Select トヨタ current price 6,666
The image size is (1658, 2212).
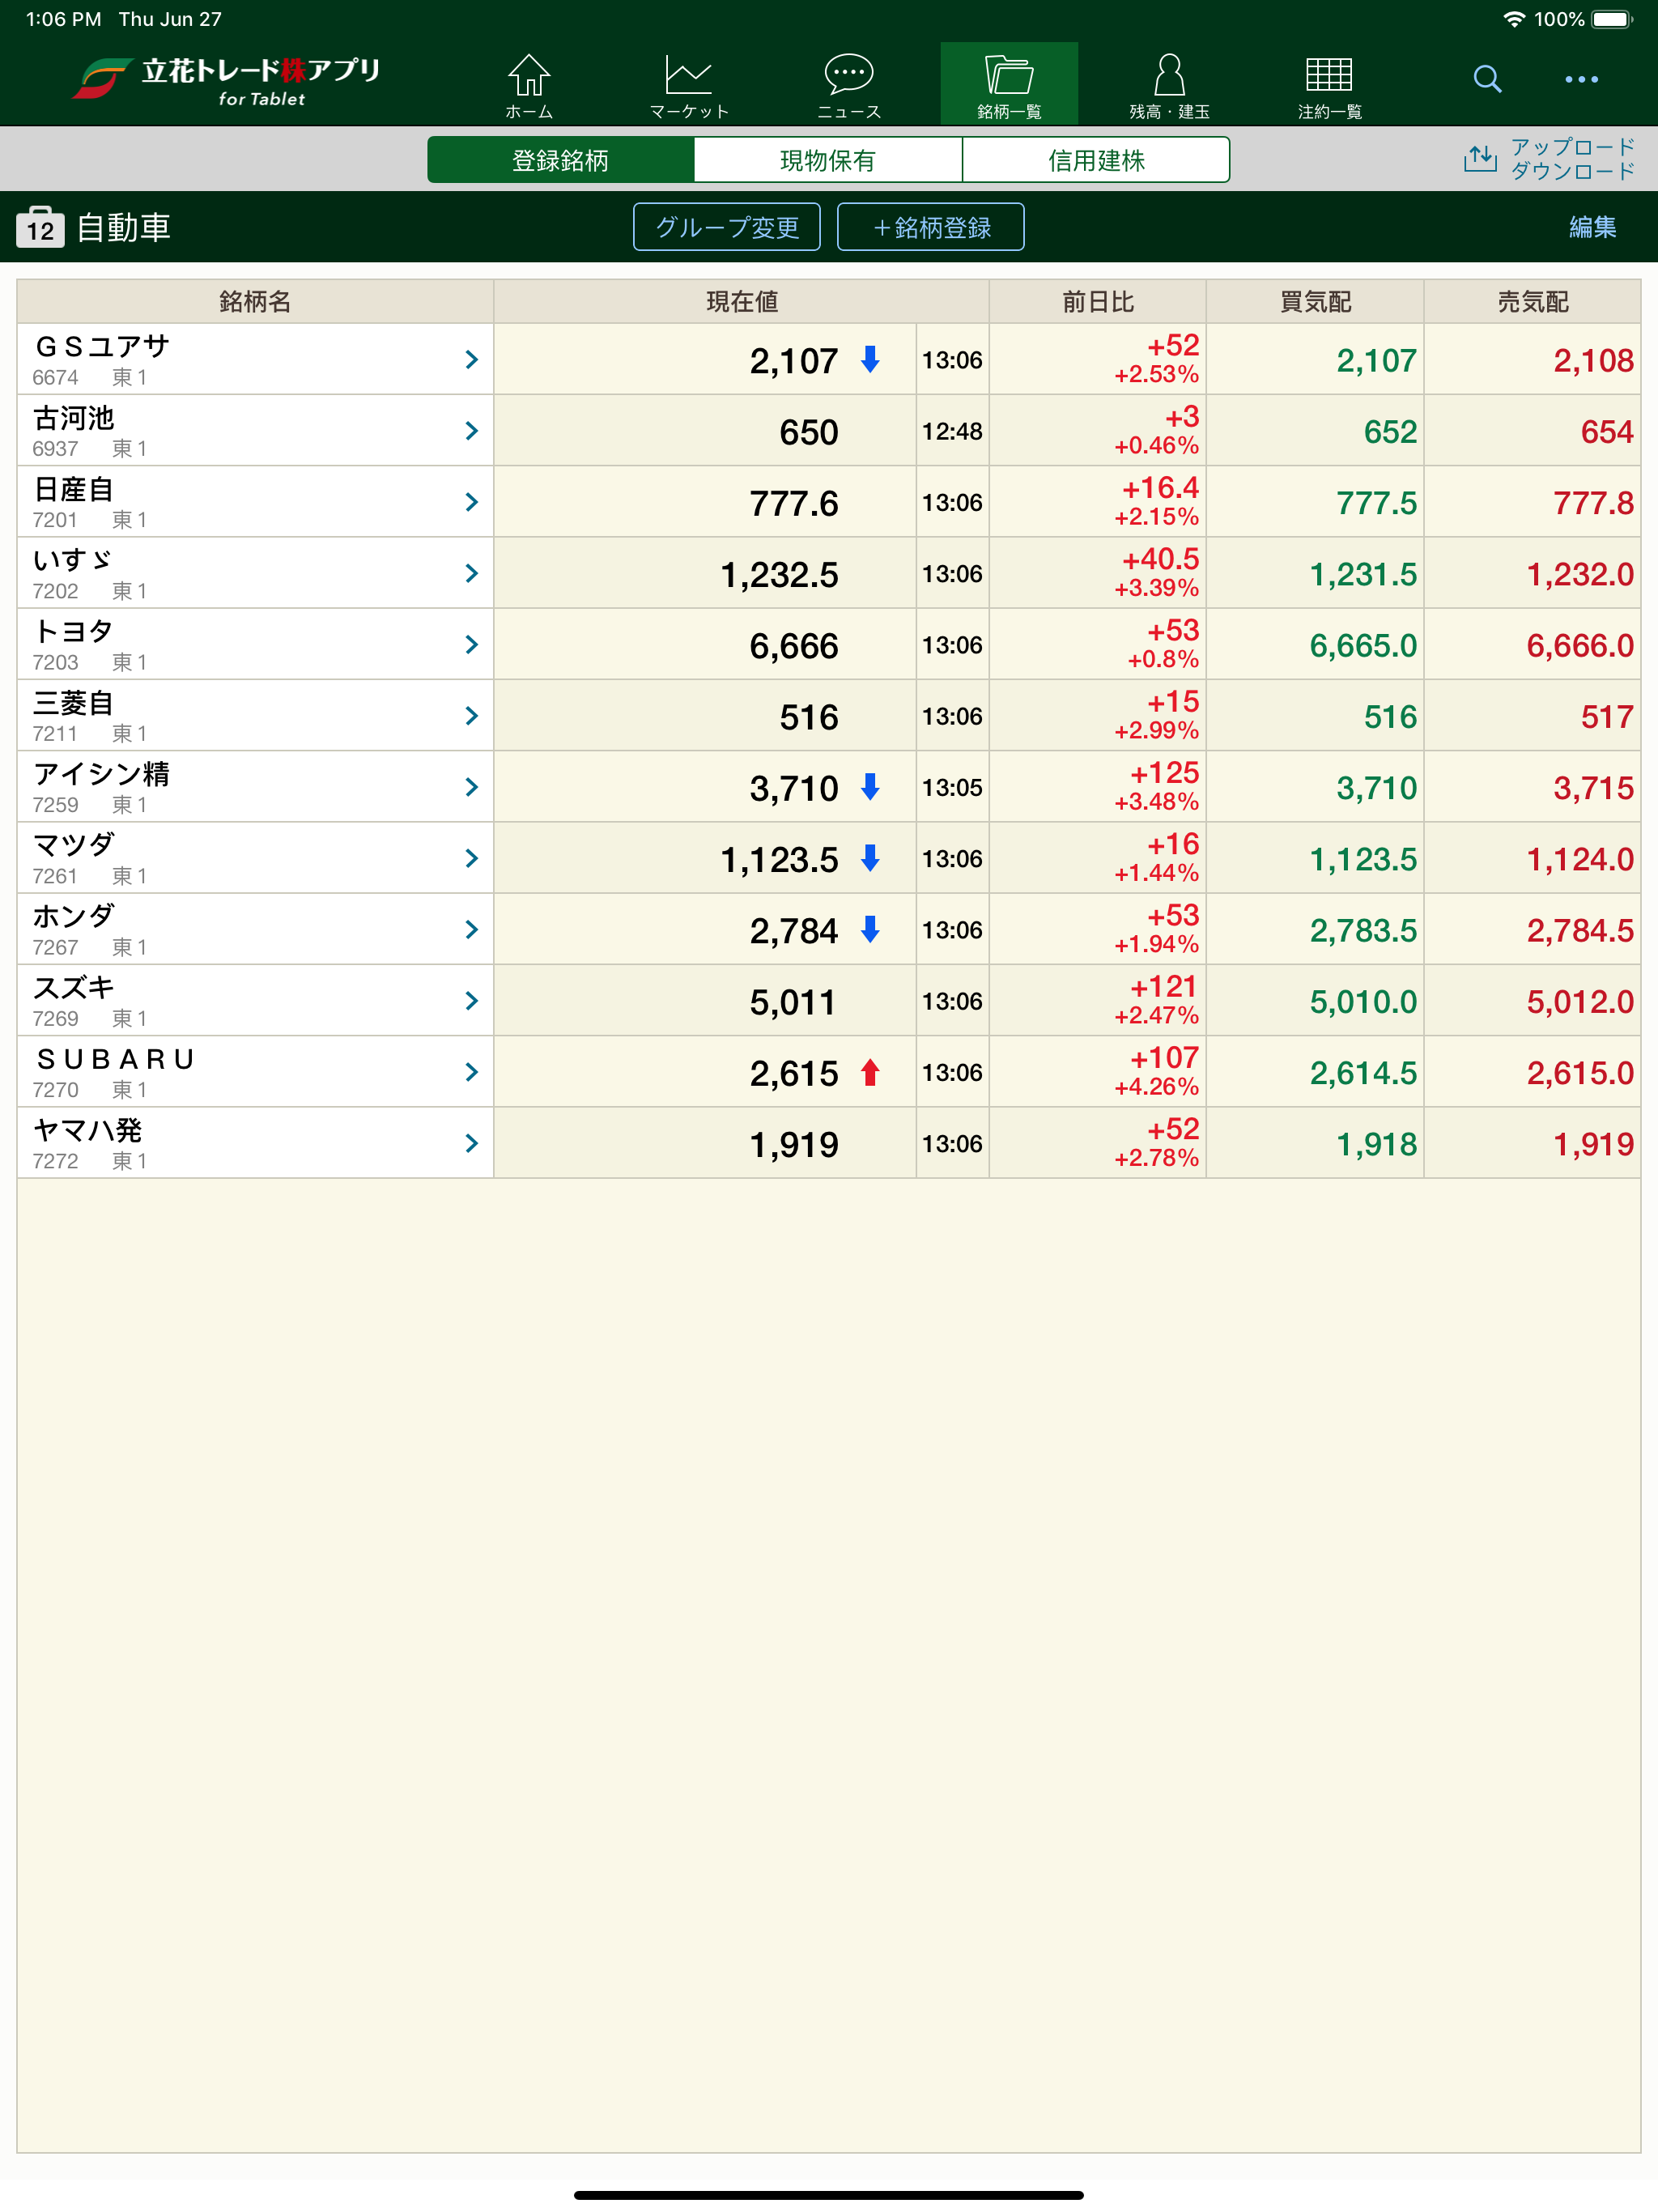point(794,646)
